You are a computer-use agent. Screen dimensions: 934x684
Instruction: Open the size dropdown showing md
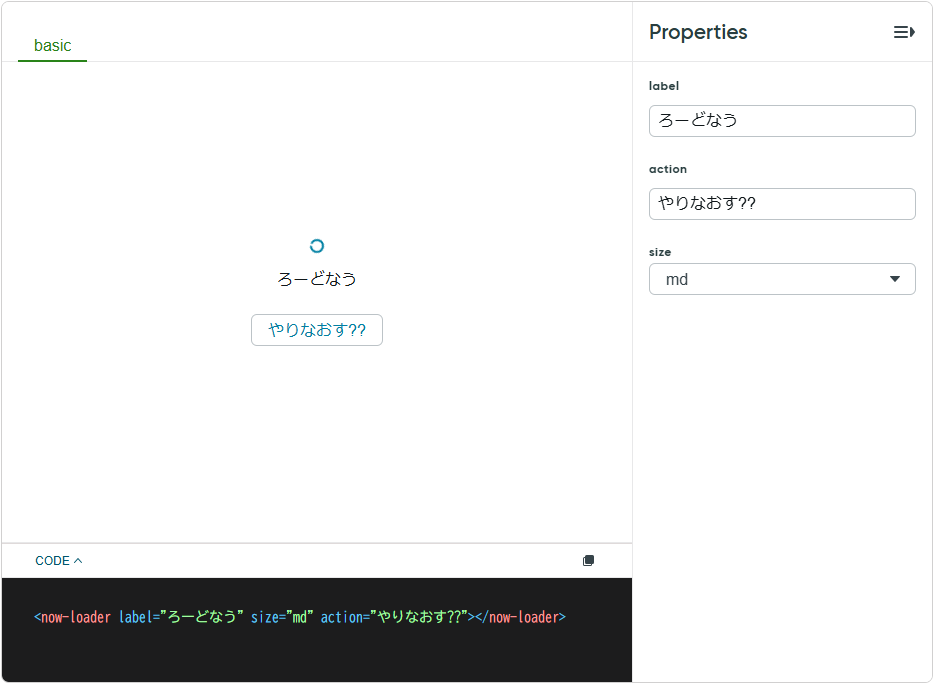[x=782, y=279]
